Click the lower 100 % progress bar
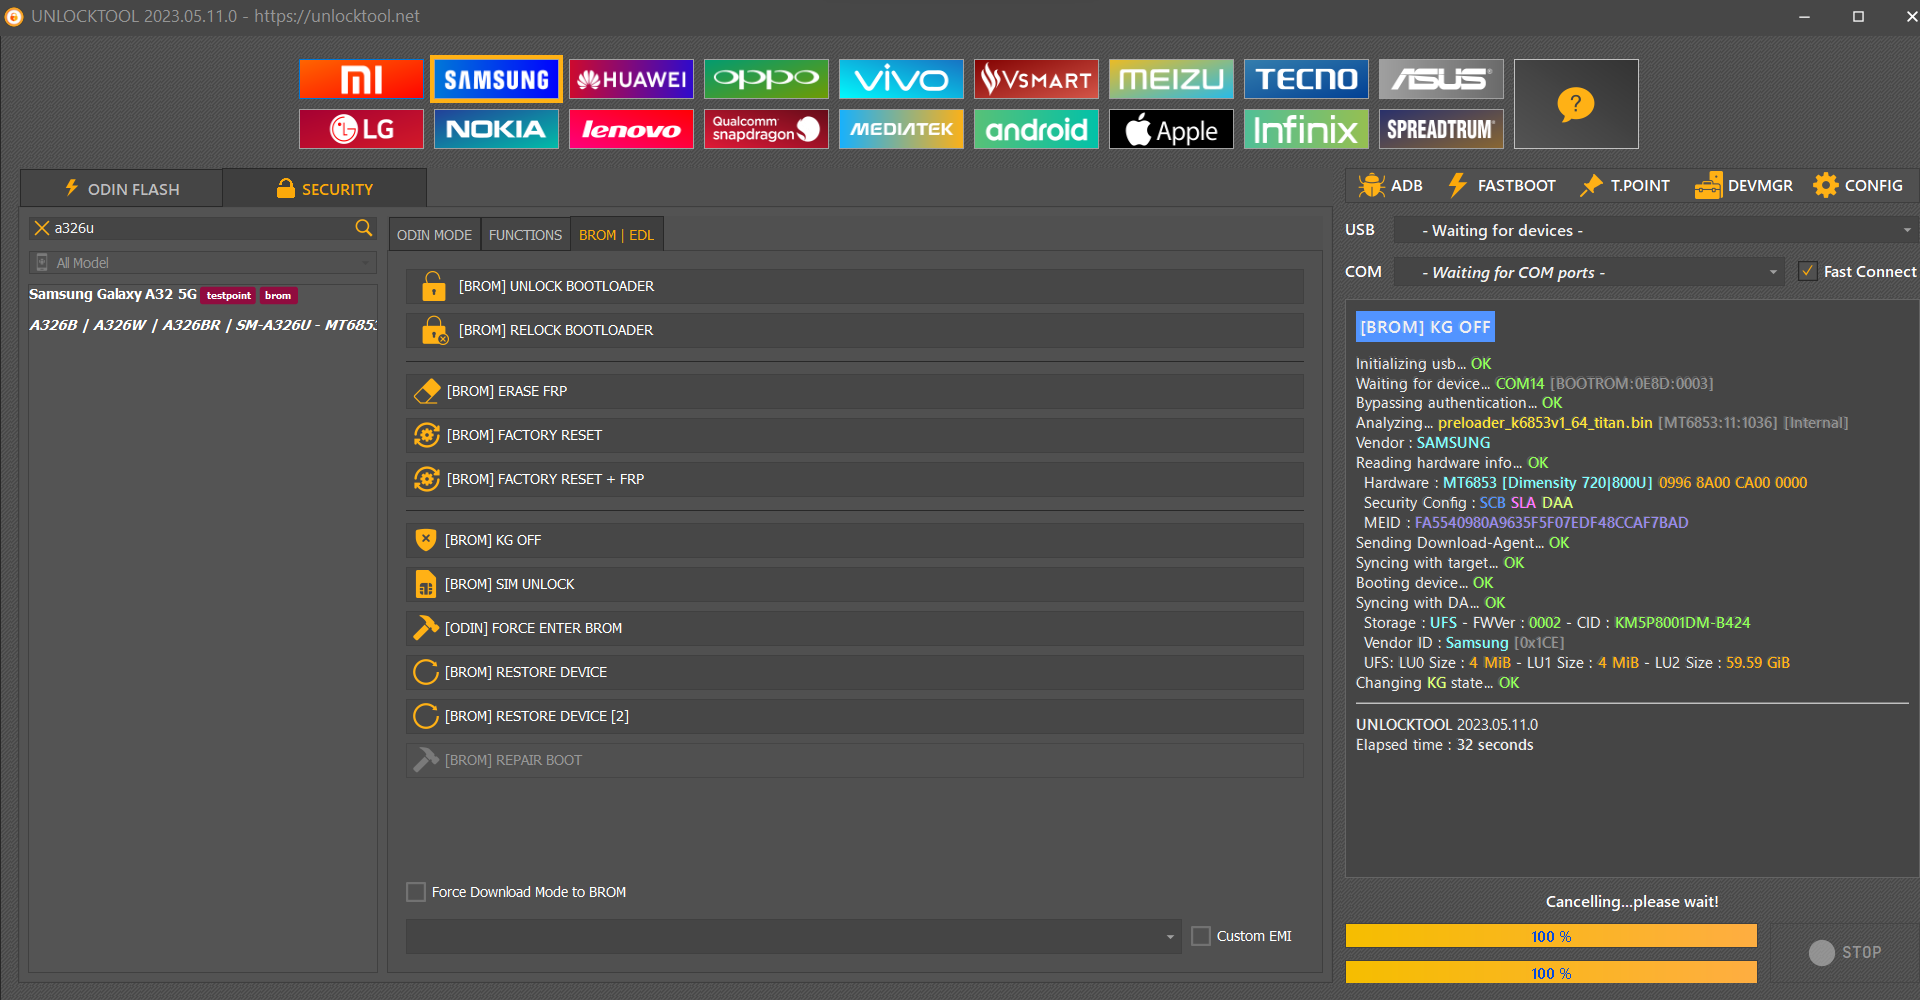This screenshot has height=1000, width=1920. pyautogui.click(x=1551, y=973)
